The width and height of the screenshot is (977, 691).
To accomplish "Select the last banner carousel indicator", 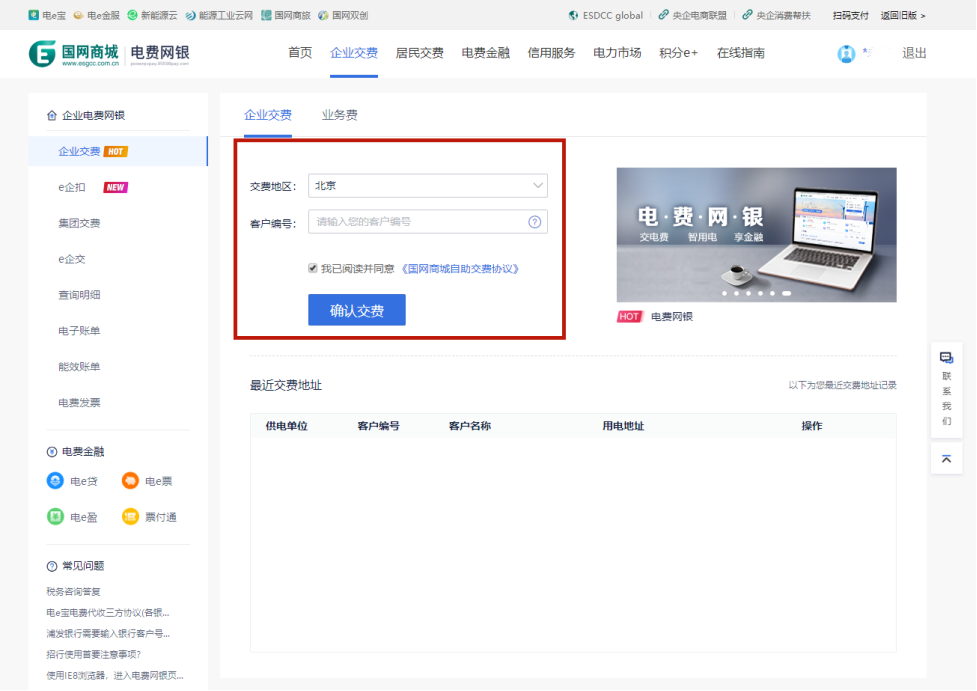I will pos(787,293).
